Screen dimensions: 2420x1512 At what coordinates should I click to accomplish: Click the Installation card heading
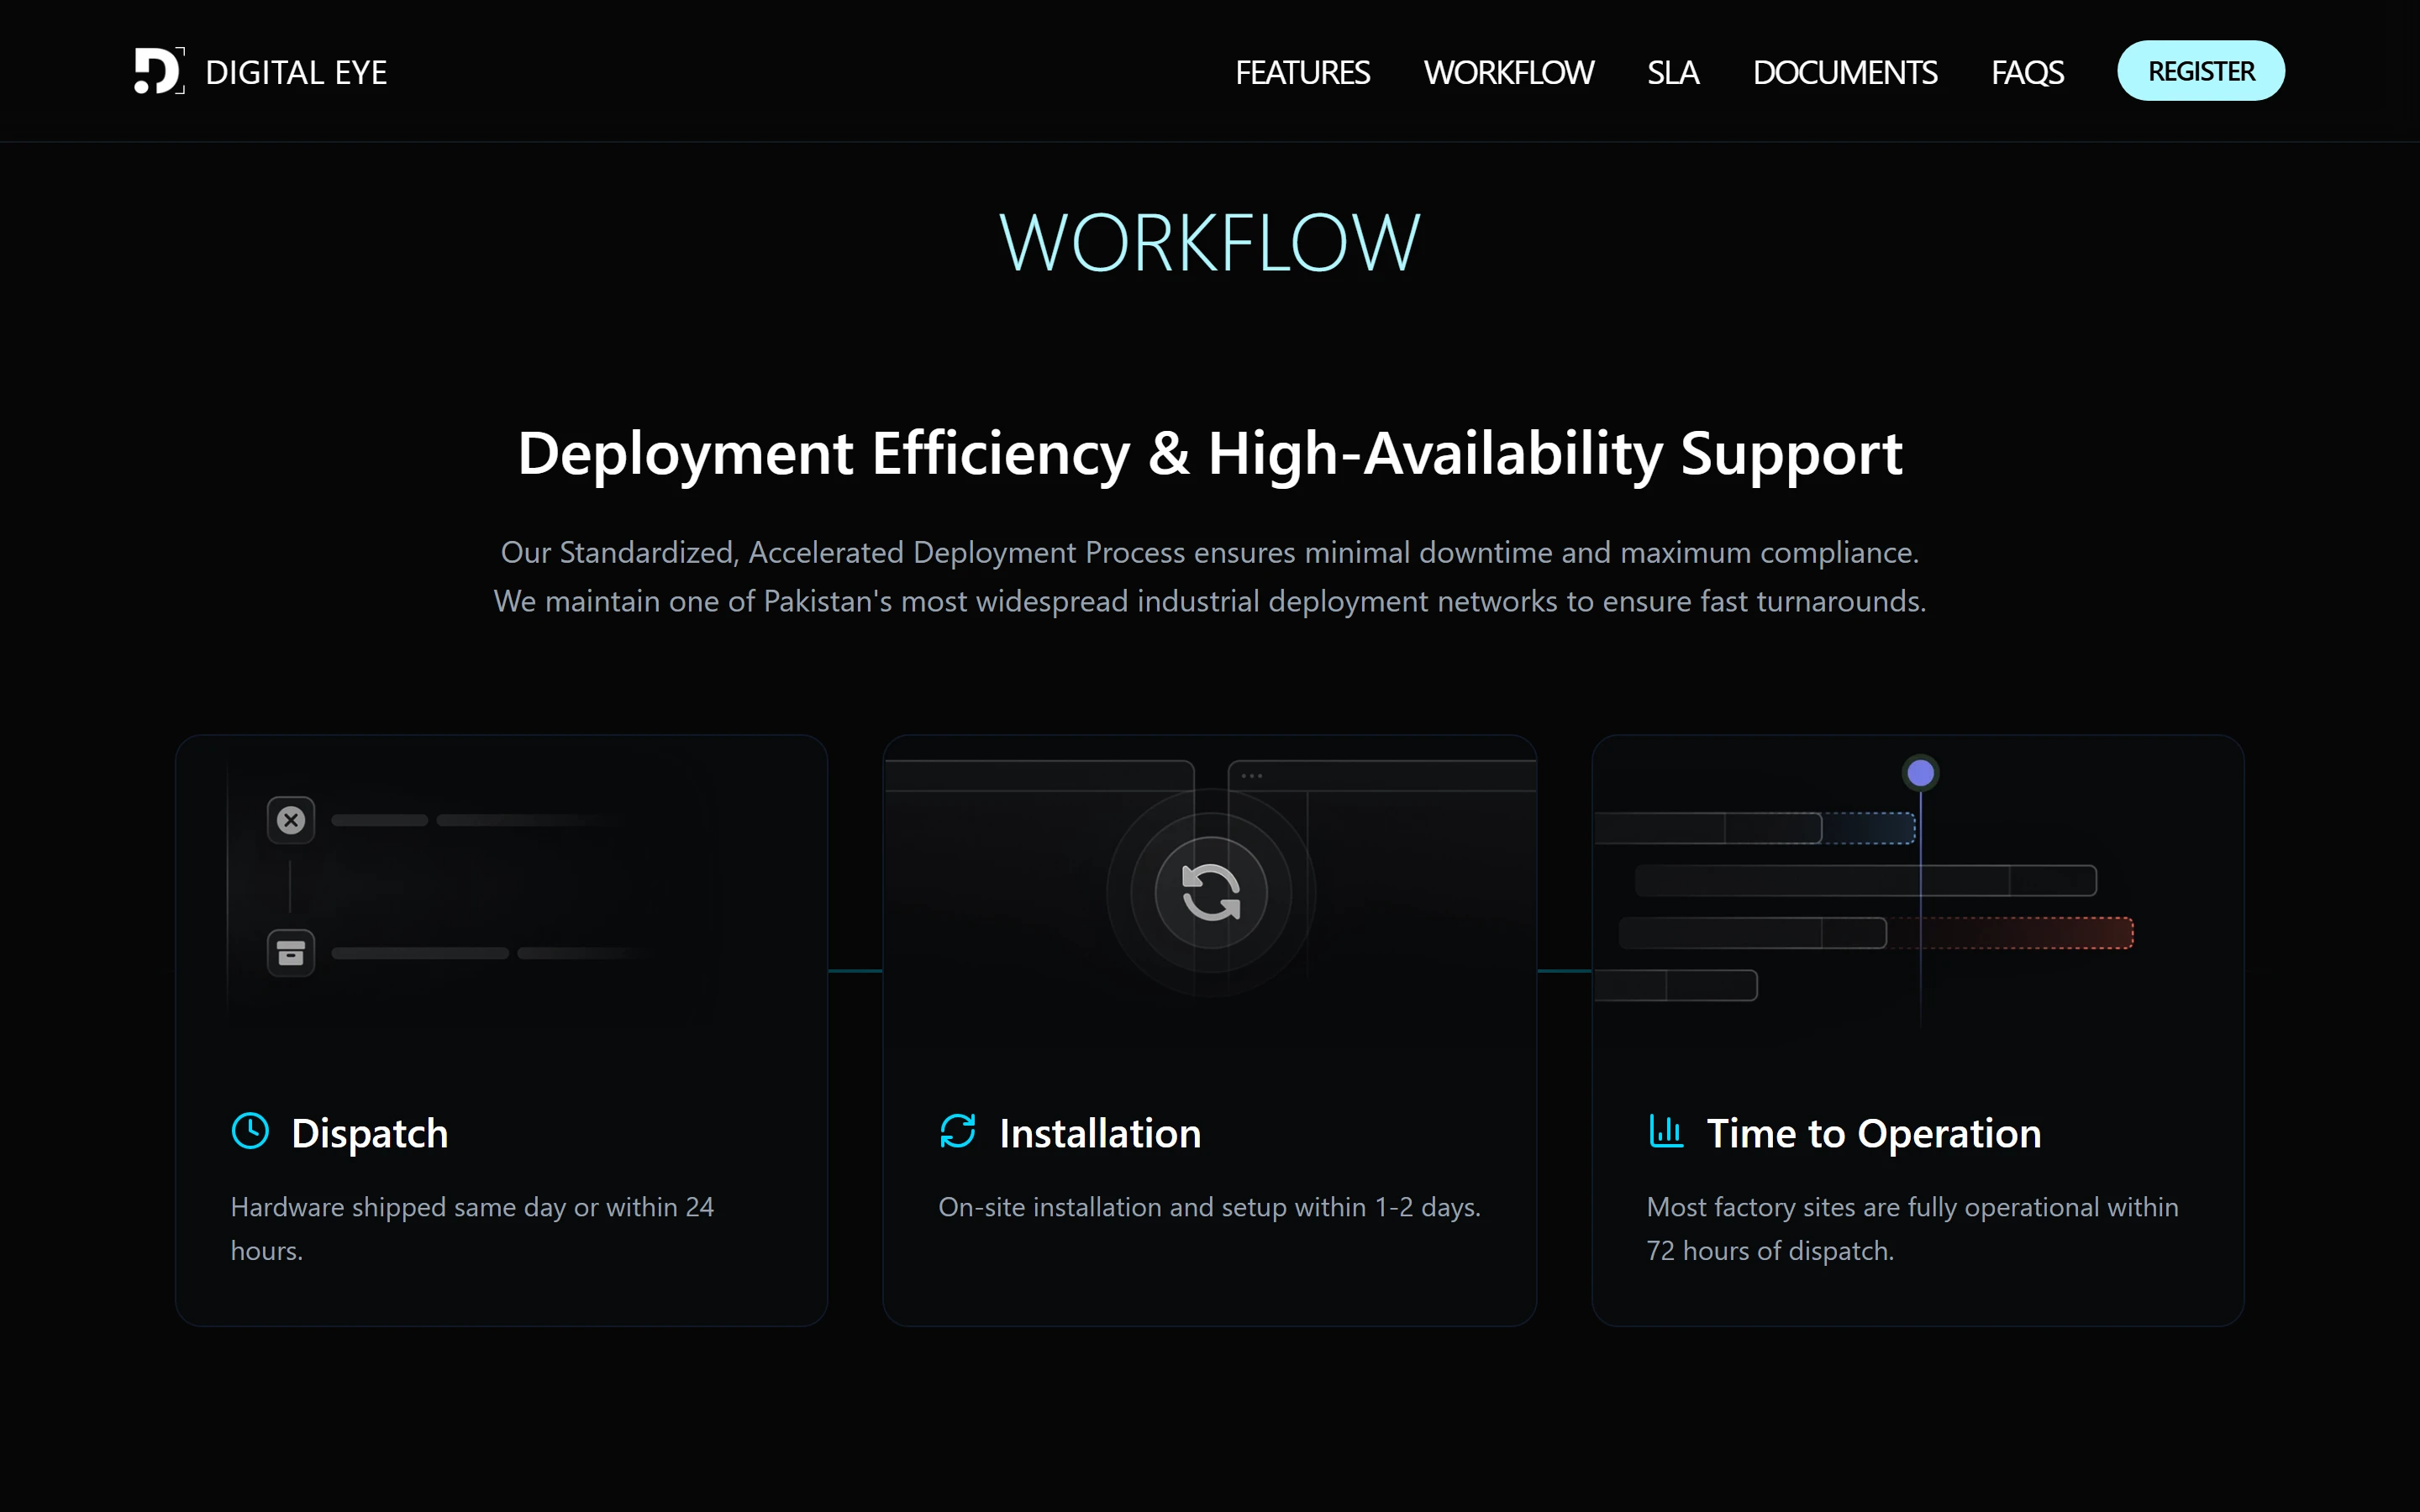click(1100, 1133)
